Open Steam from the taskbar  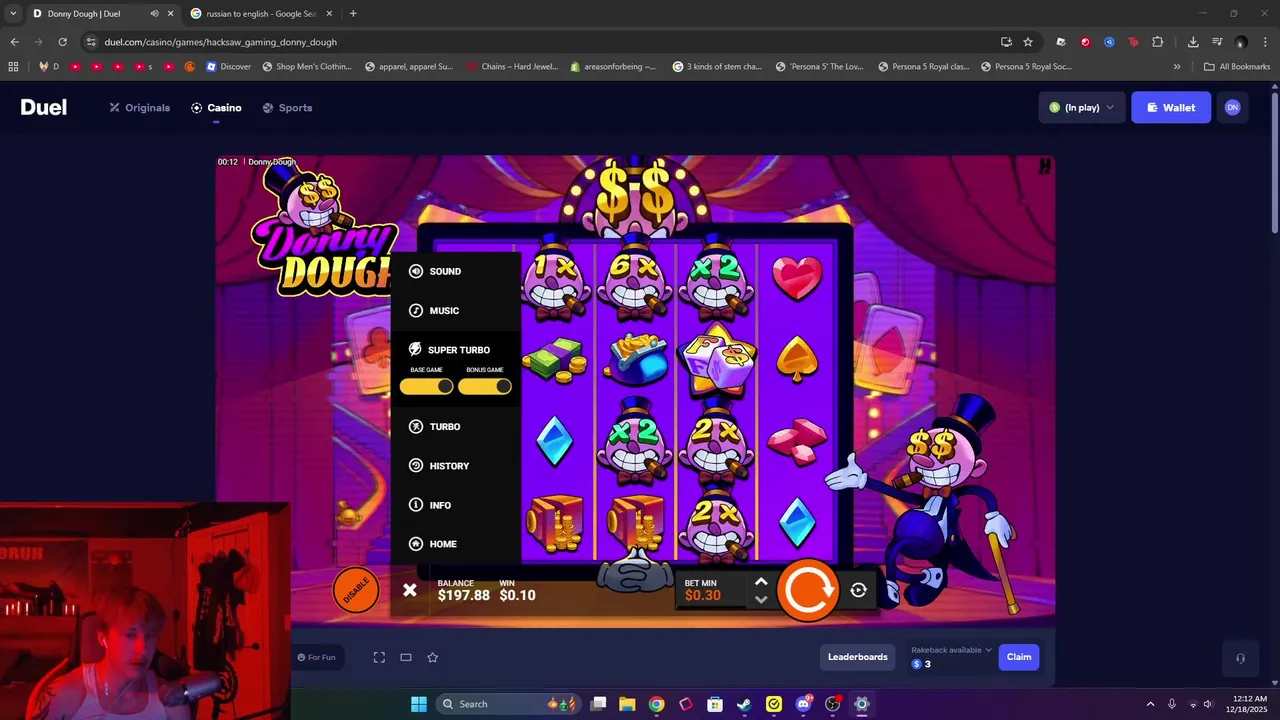[744, 704]
